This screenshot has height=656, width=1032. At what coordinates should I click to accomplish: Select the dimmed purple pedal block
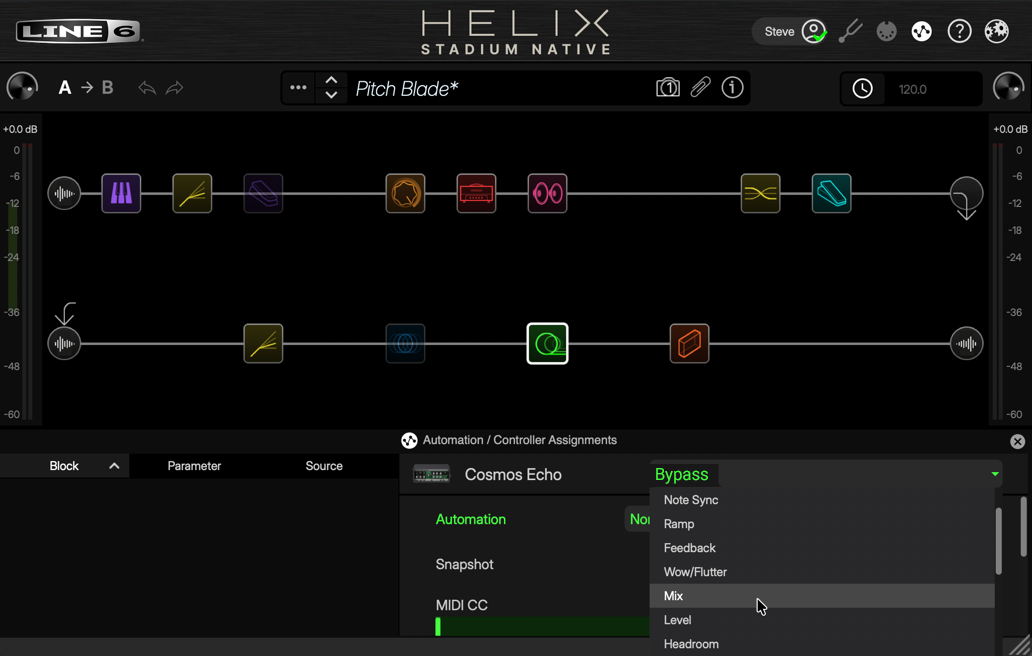[x=263, y=193]
